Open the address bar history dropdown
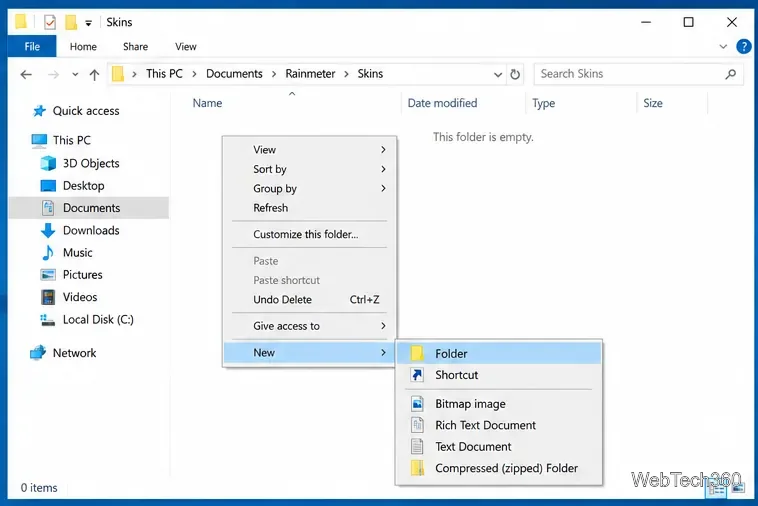The height and width of the screenshot is (506, 758). pyautogui.click(x=497, y=74)
